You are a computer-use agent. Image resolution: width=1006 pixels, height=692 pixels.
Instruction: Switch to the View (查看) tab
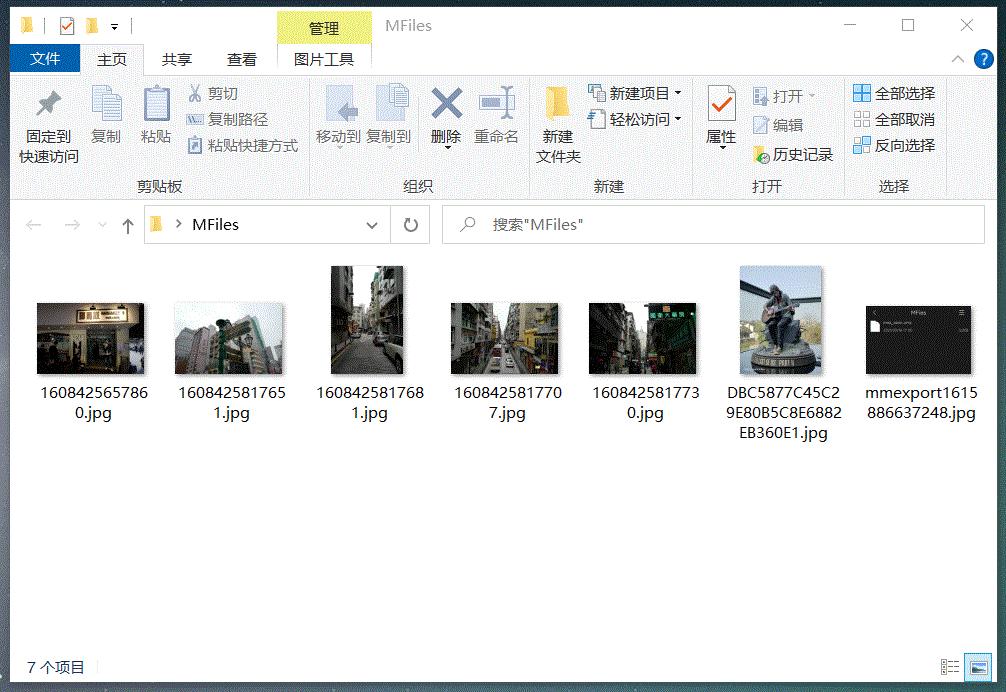pyautogui.click(x=242, y=60)
